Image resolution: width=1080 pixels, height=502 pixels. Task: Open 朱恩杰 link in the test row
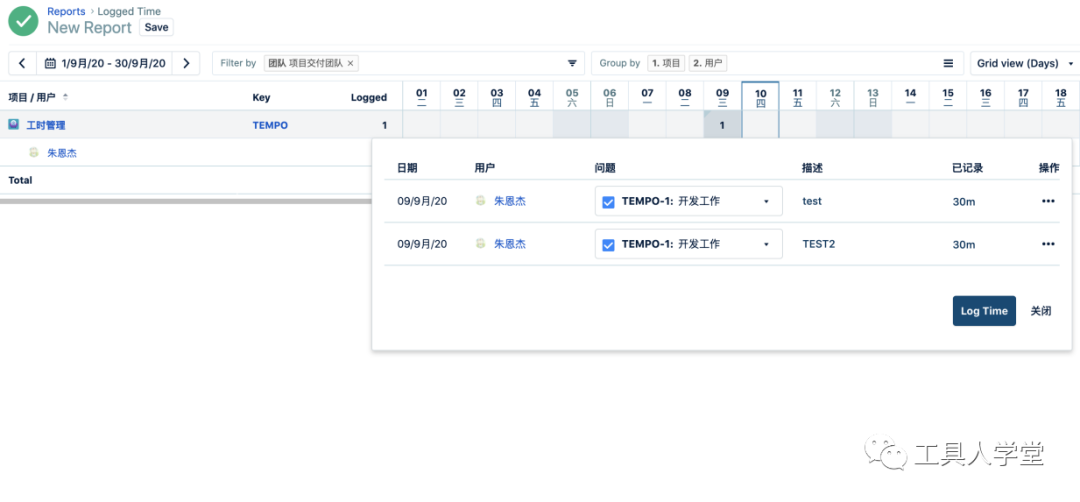[x=510, y=202]
